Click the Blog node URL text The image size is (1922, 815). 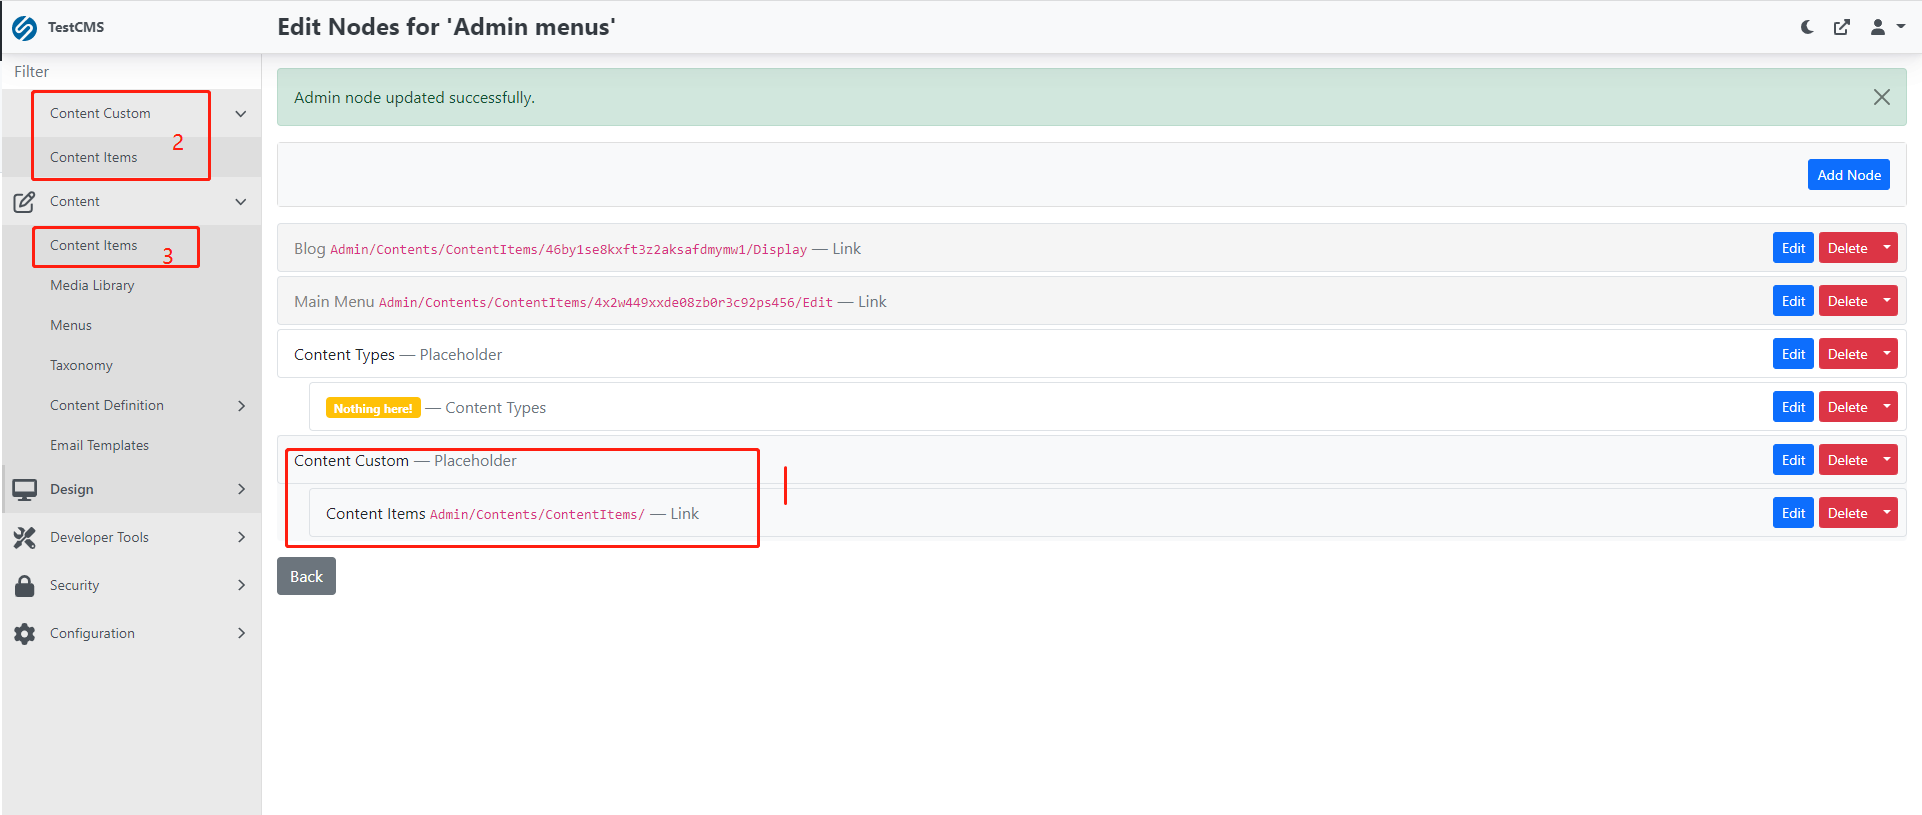(568, 249)
